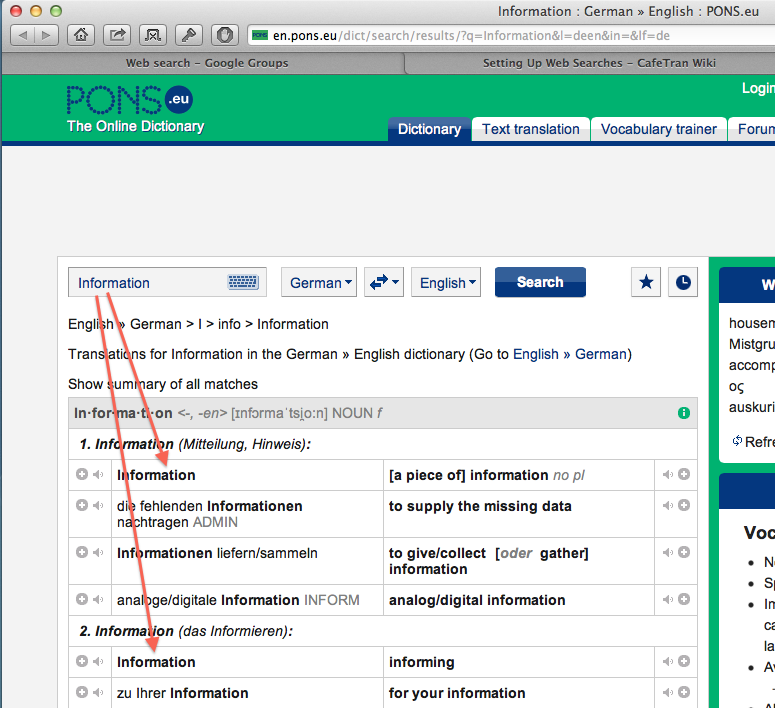Play German audio for first 'Information' entry
The height and width of the screenshot is (708, 775).
[x=97, y=475]
